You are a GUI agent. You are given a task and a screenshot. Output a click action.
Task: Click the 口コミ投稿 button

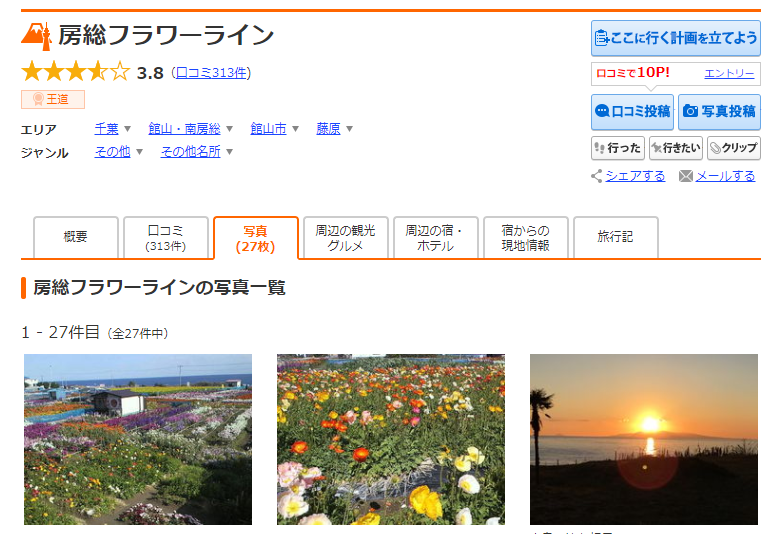click(632, 112)
